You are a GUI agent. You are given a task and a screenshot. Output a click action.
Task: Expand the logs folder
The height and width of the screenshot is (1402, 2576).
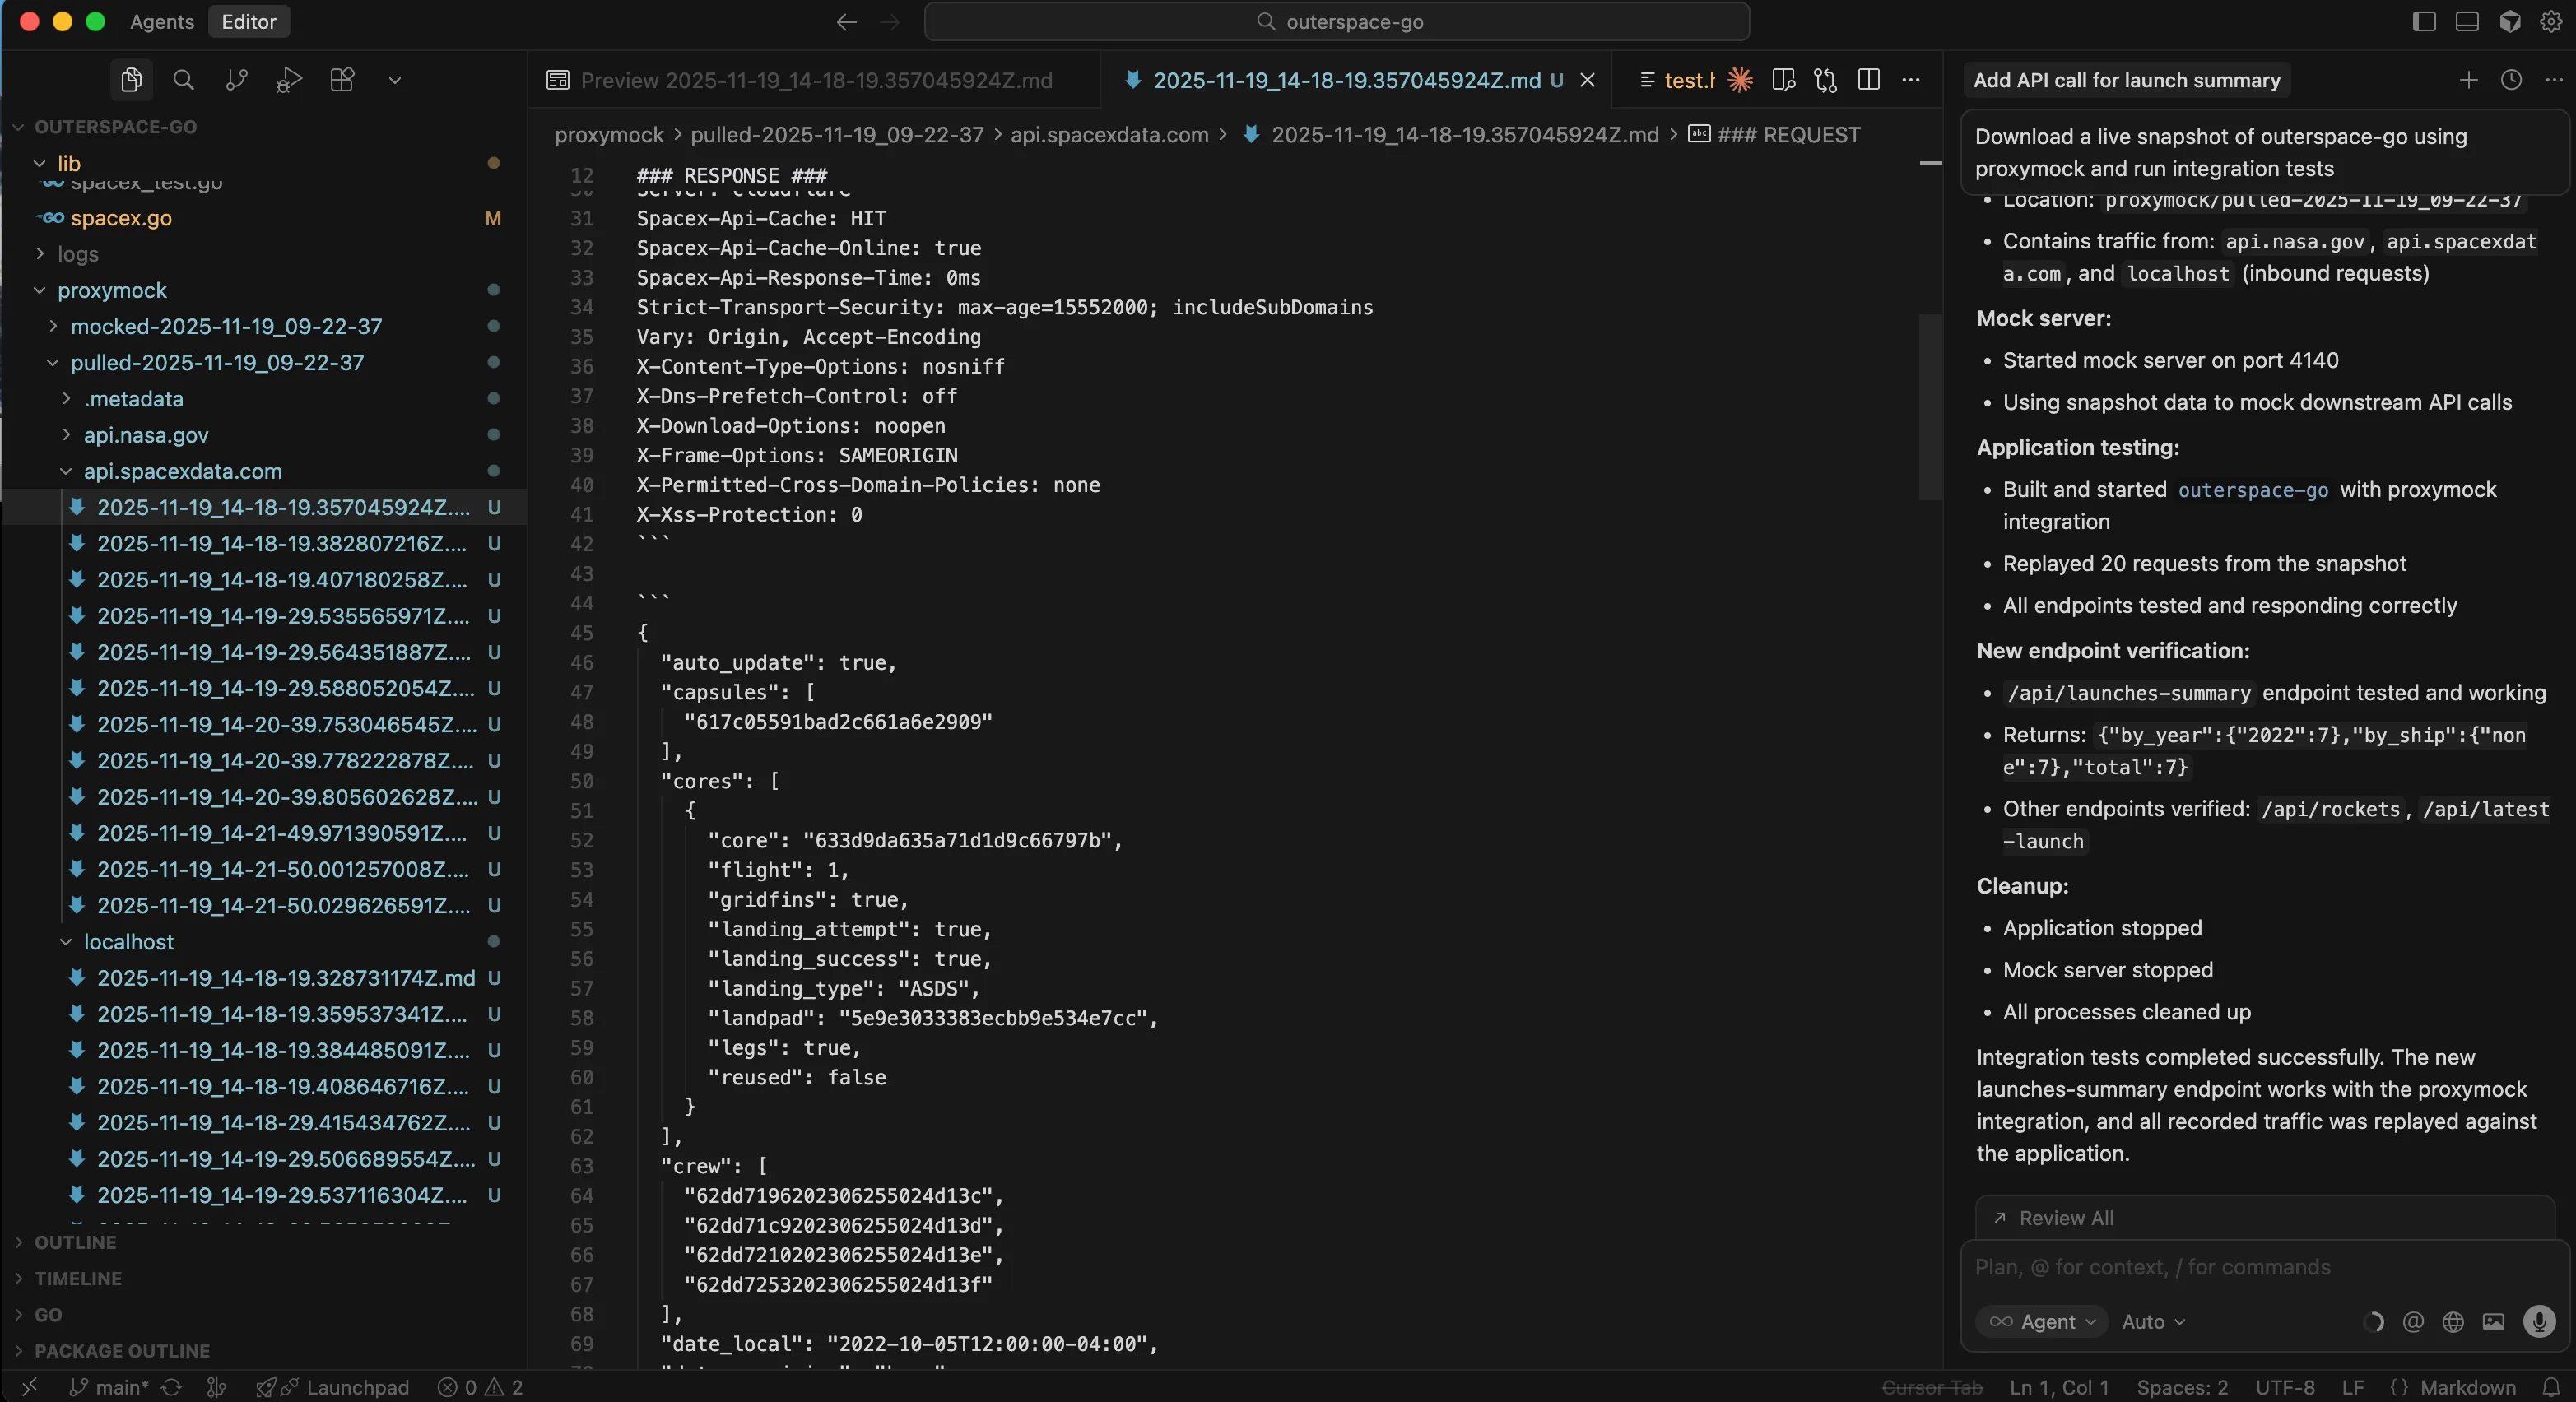point(79,254)
